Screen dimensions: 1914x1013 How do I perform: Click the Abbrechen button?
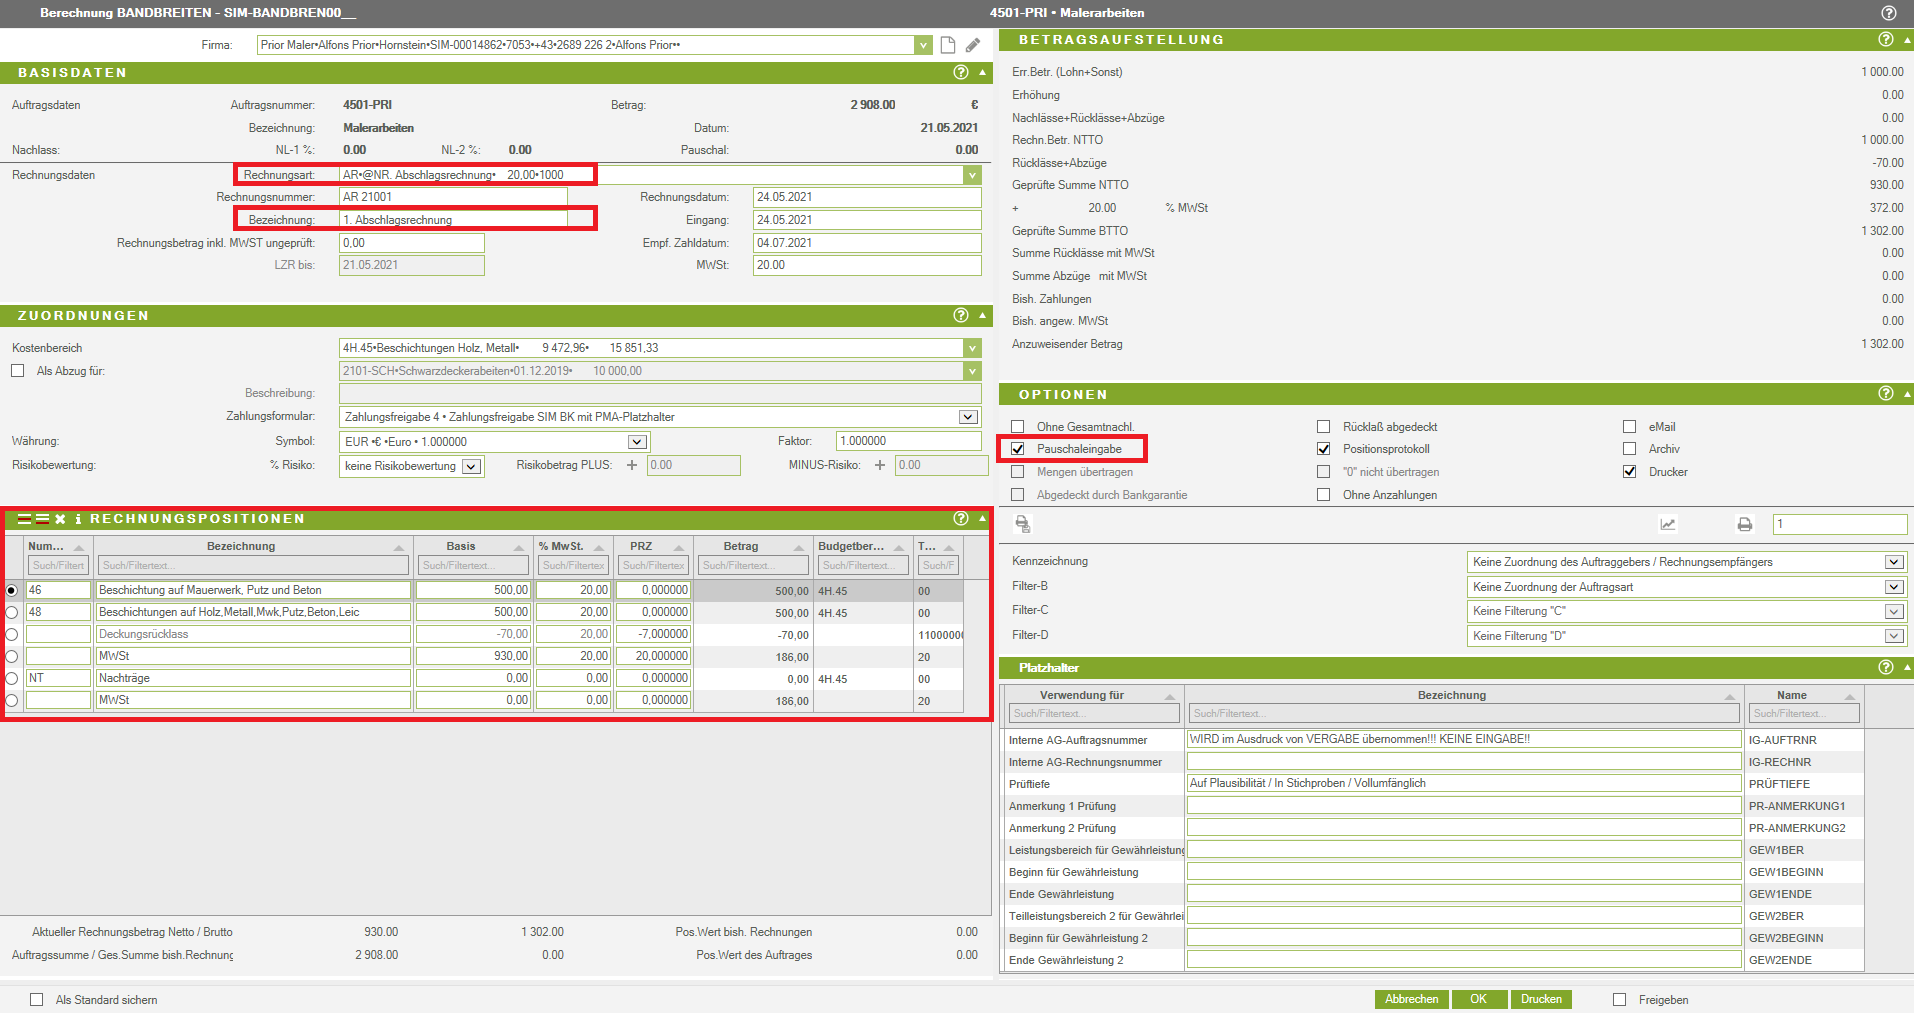click(1411, 999)
